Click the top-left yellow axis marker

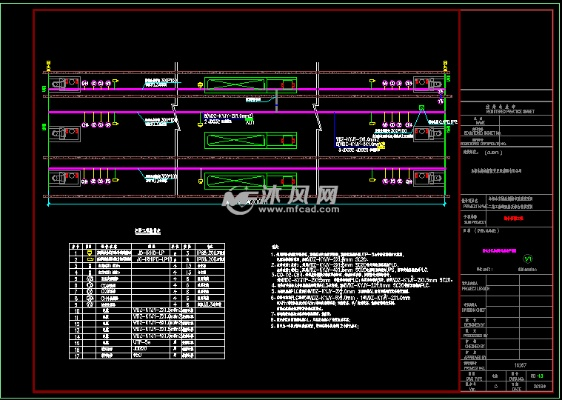click(x=48, y=66)
